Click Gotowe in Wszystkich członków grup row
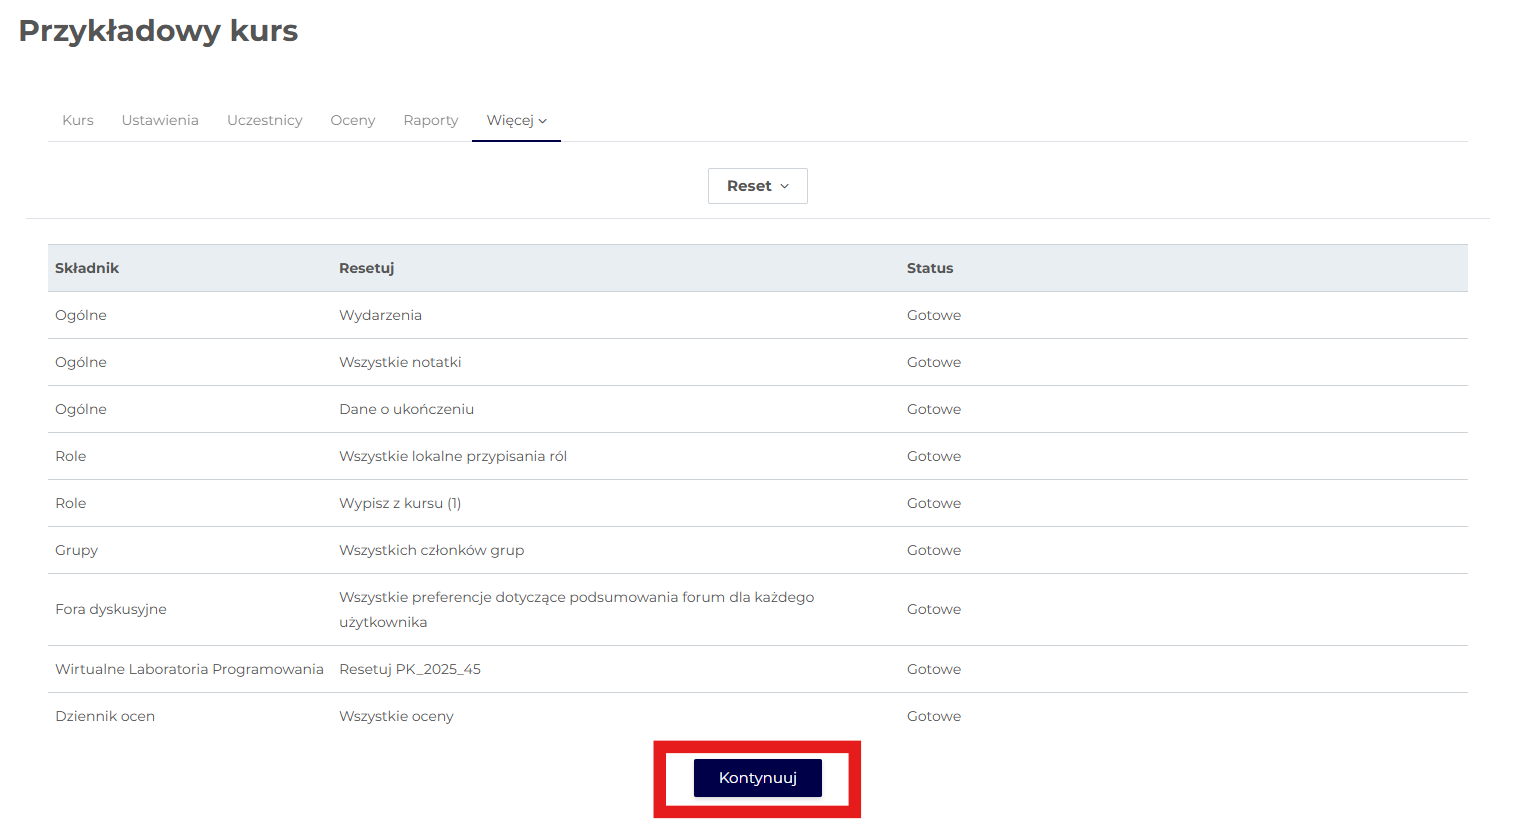 pos(934,550)
